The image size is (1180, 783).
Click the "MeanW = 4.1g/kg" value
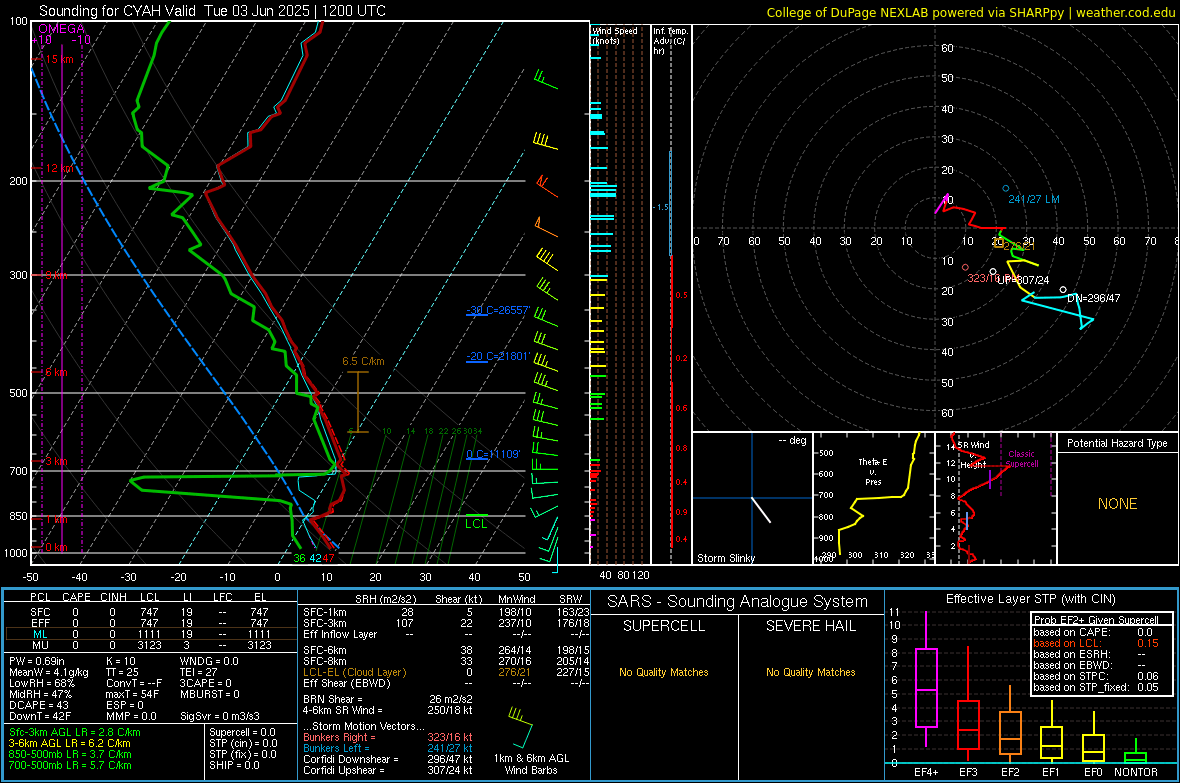pos(48,672)
